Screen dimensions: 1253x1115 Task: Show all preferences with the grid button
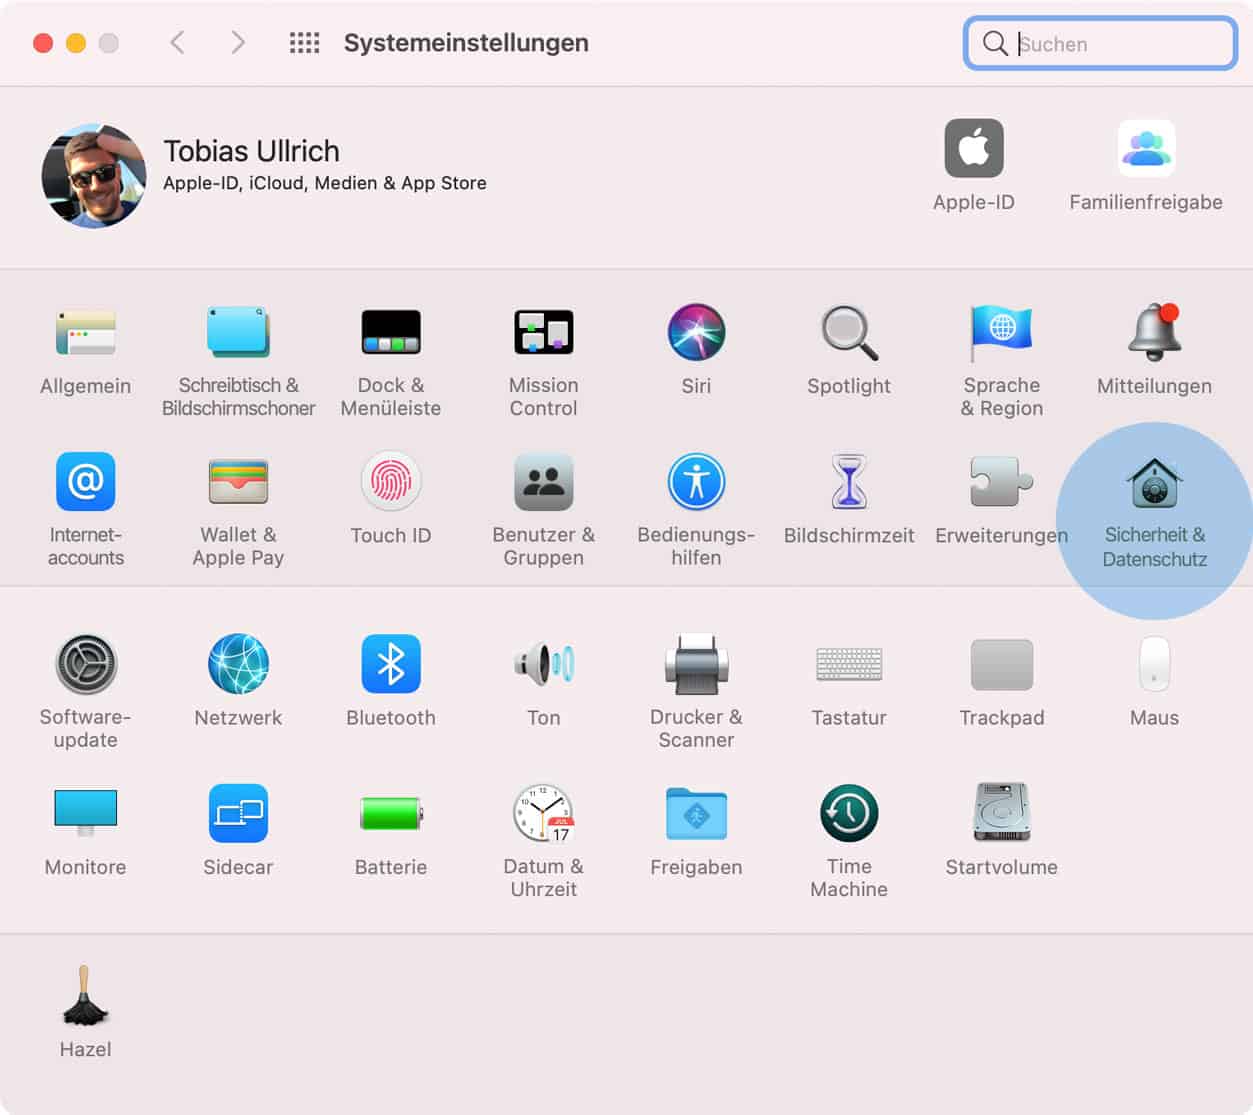305,43
